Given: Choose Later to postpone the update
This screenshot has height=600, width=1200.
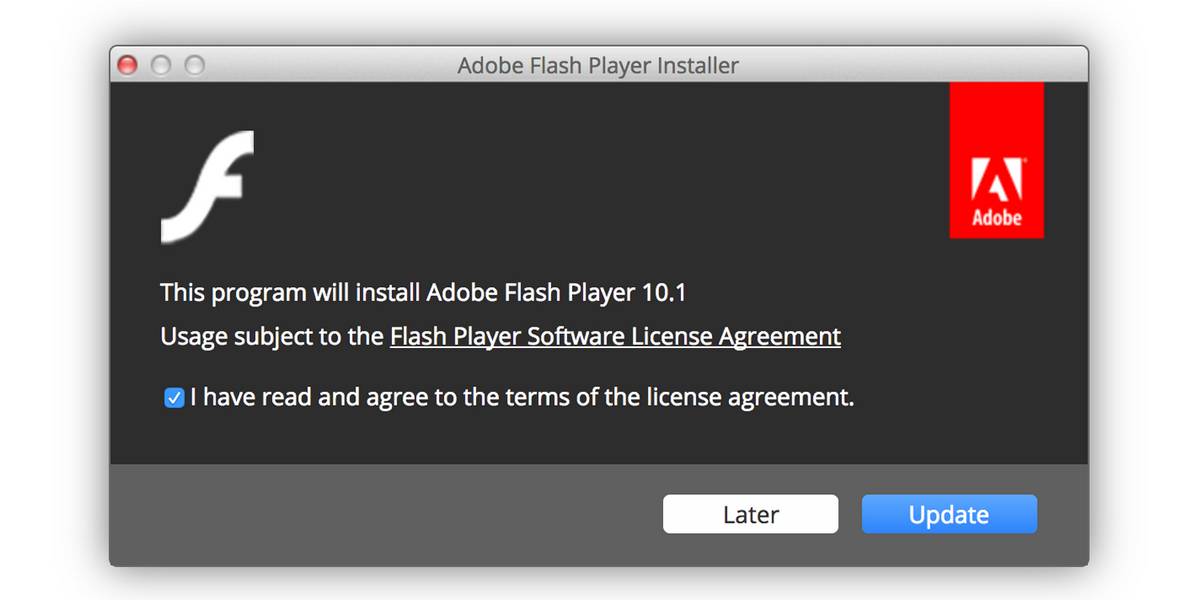Looking at the screenshot, I should [751, 514].
